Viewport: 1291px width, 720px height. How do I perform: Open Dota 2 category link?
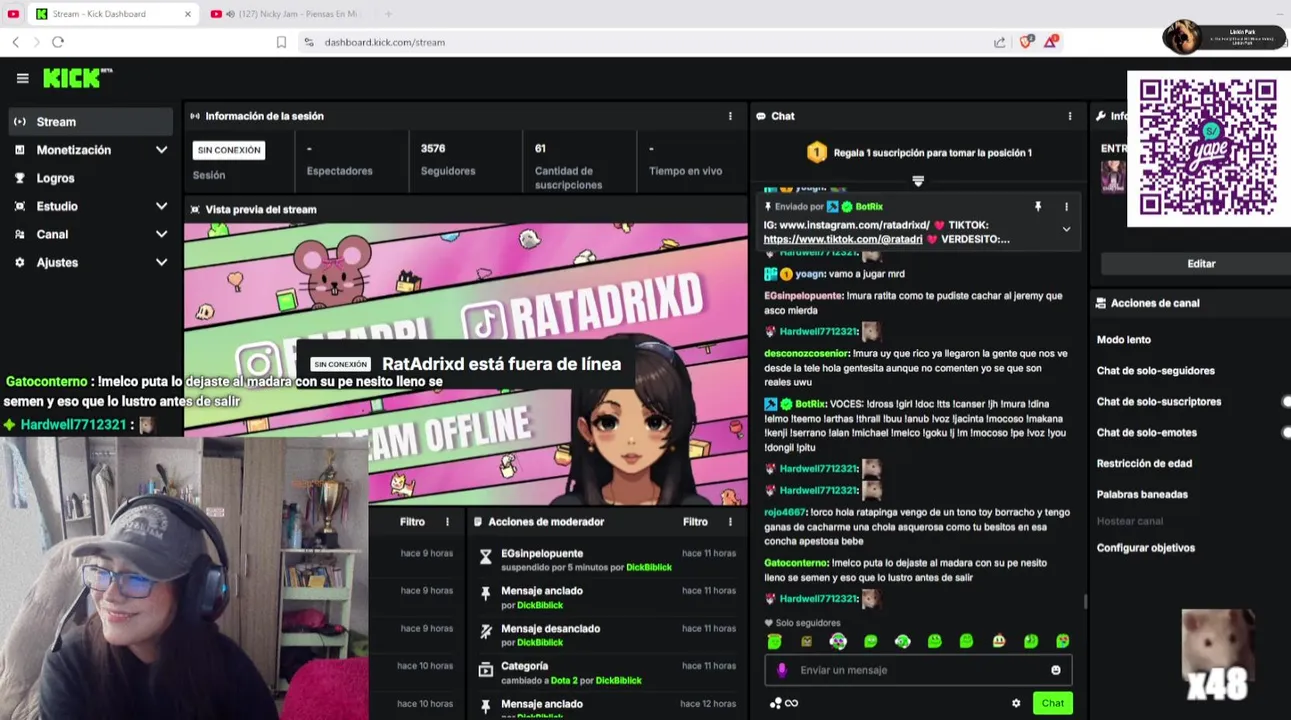564,681
